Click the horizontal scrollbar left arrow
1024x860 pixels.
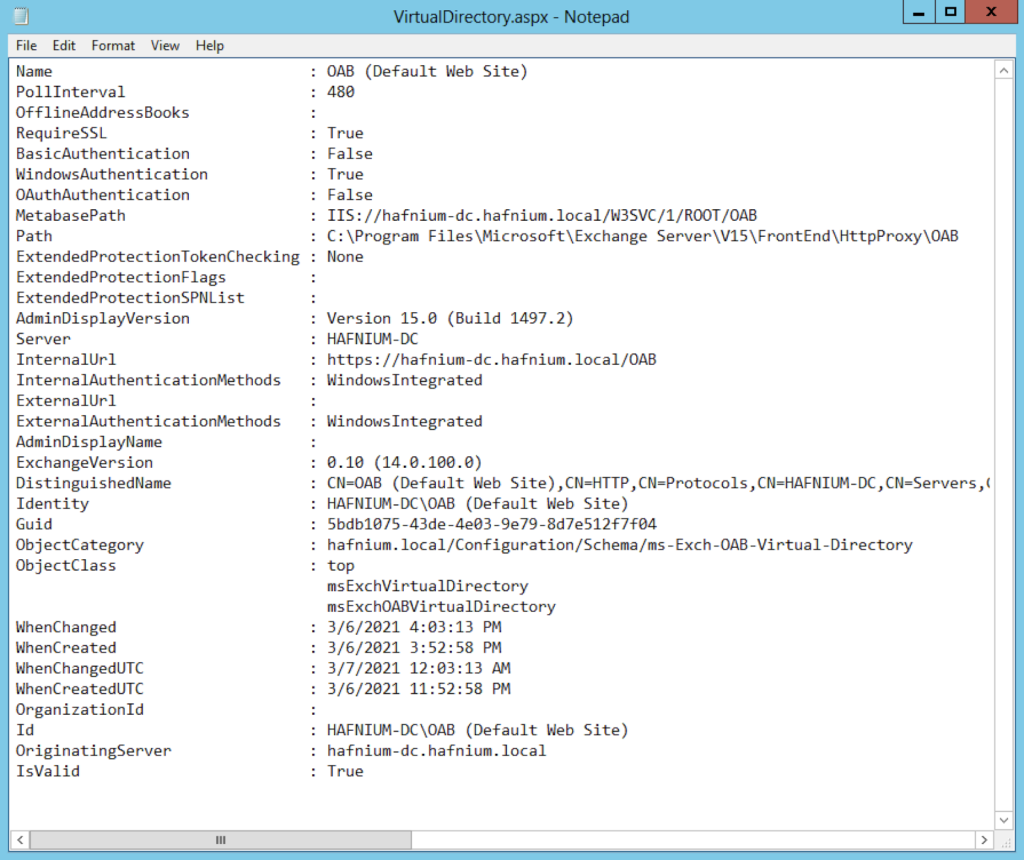click(20, 840)
